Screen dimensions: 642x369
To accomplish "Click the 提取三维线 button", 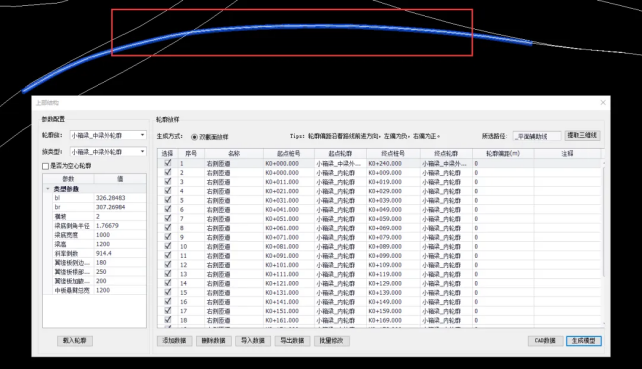I will 582,135.
